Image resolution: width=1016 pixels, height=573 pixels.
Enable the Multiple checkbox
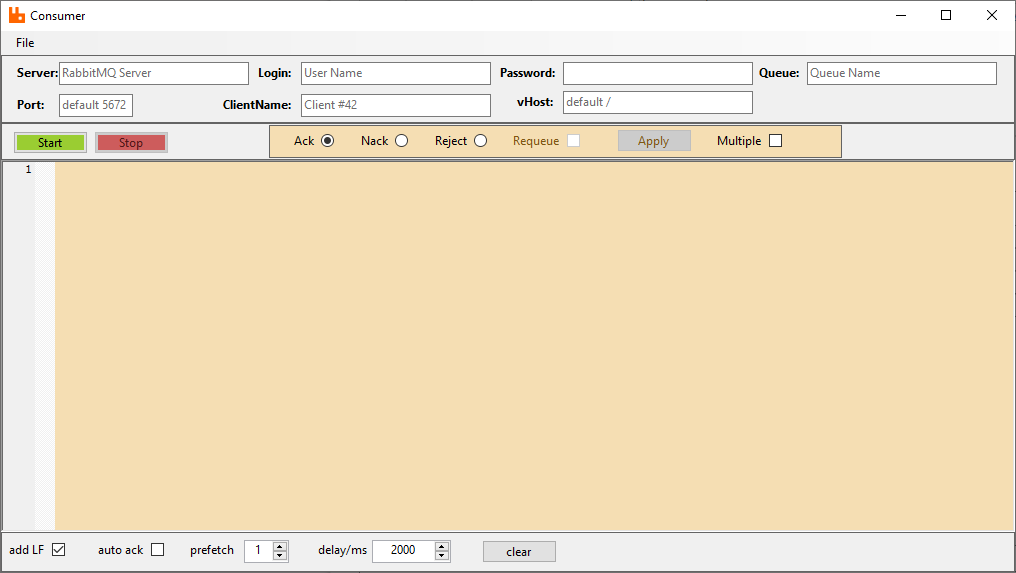click(775, 141)
